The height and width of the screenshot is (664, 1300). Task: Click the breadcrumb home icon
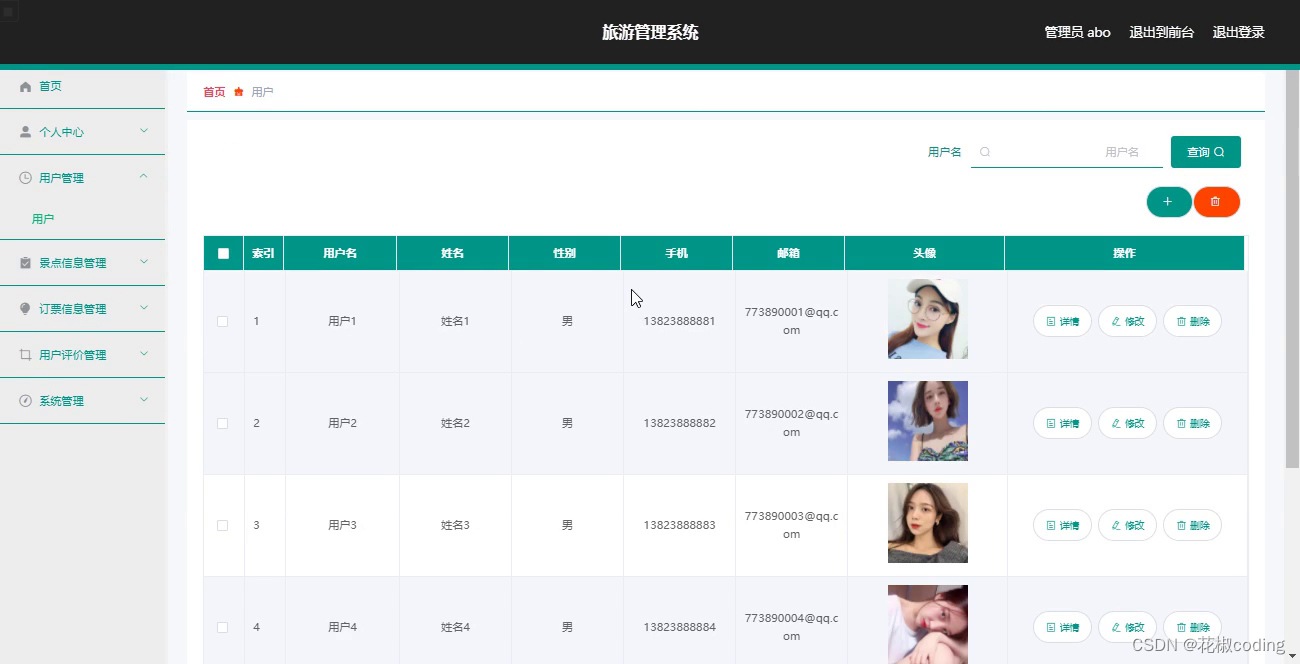(239, 92)
